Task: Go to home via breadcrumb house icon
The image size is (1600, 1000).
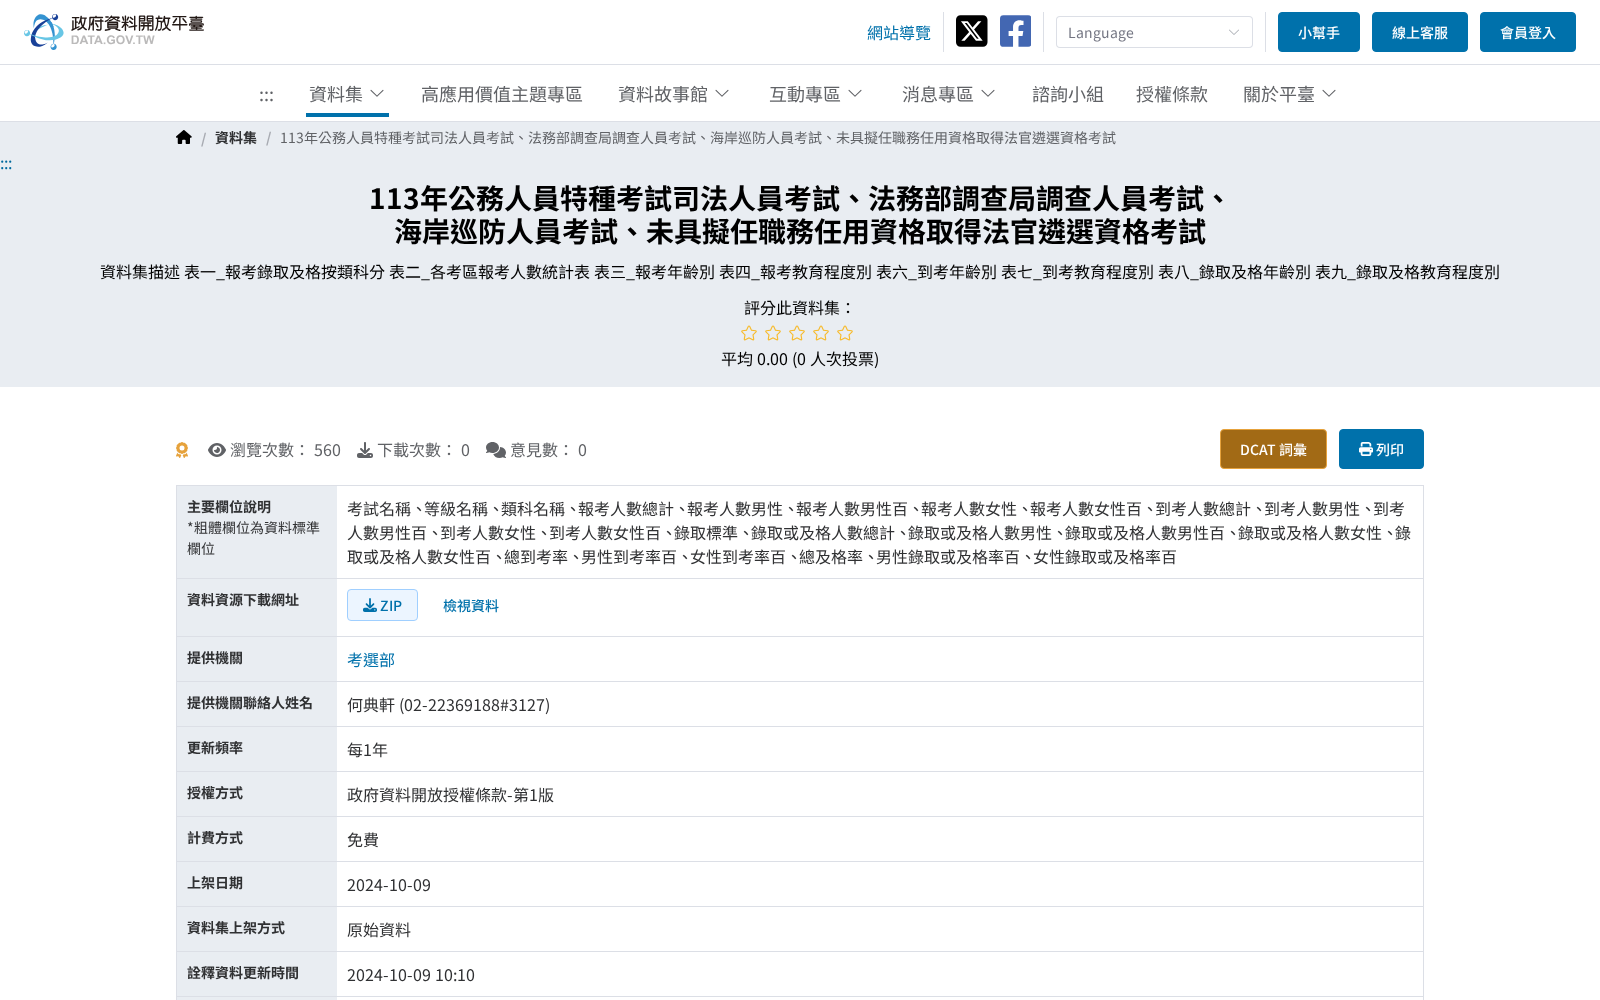Action: click(x=184, y=138)
